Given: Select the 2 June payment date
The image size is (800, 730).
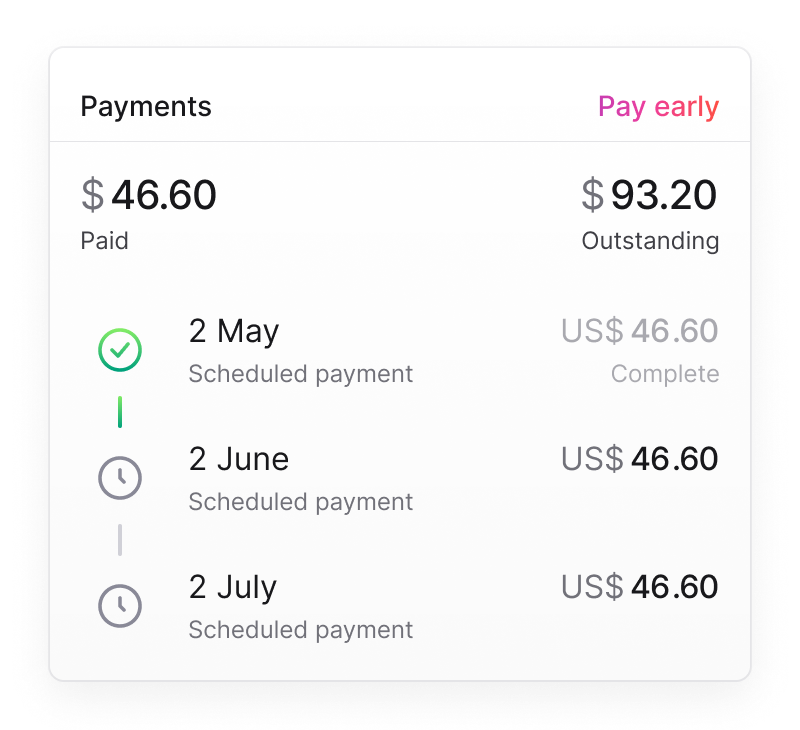Looking at the screenshot, I should pyautogui.click(x=239, y=460).
